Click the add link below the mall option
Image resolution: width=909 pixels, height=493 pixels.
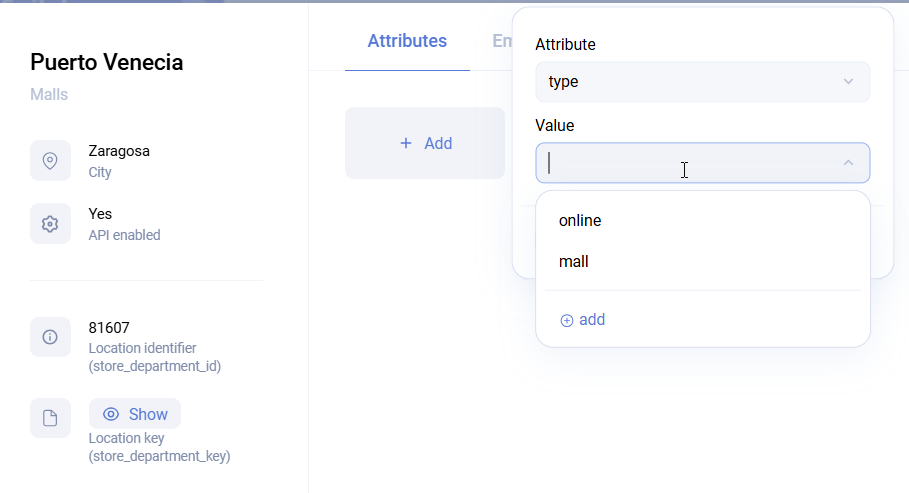click(x=591, y=320)
